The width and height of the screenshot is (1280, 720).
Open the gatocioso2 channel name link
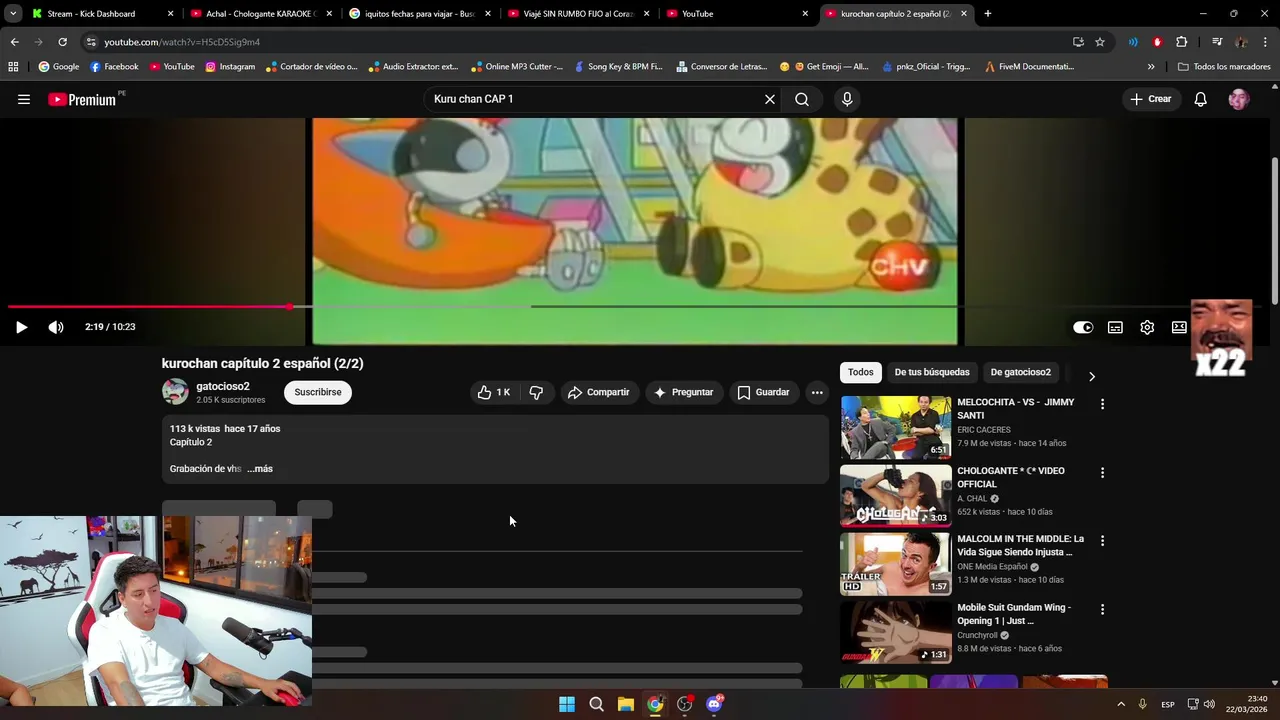(x=223, y=386)
